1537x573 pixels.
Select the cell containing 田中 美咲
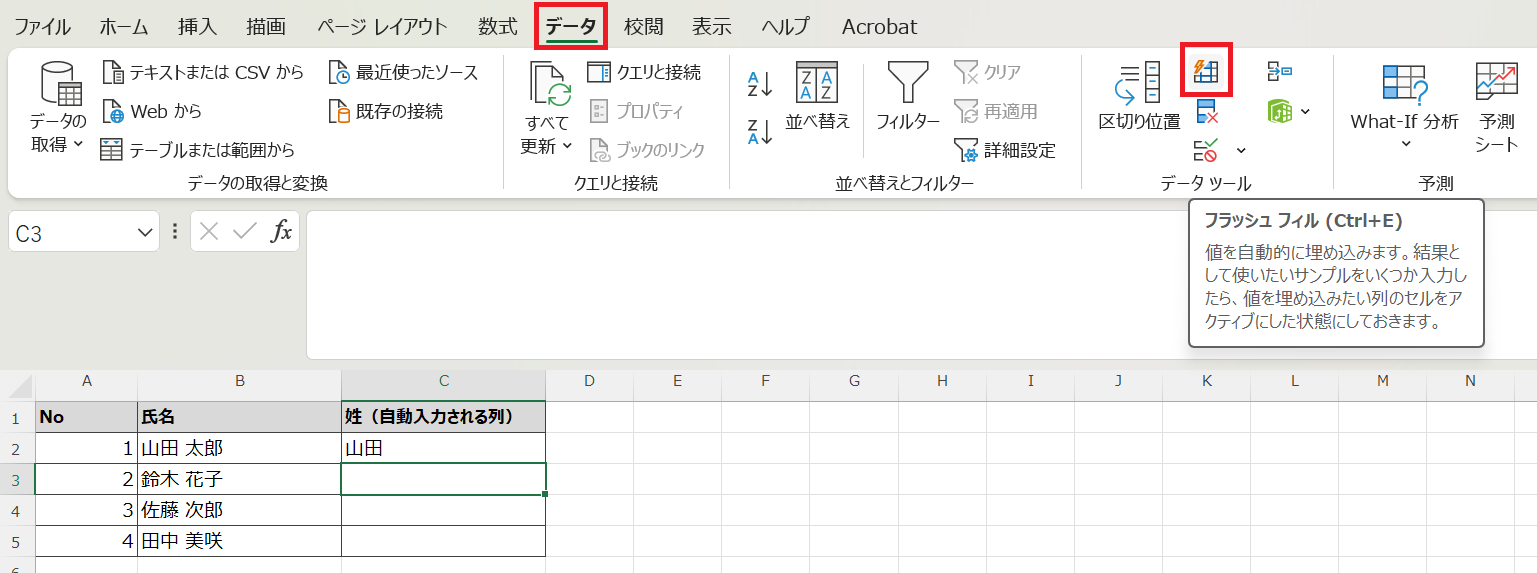[240, 541]
